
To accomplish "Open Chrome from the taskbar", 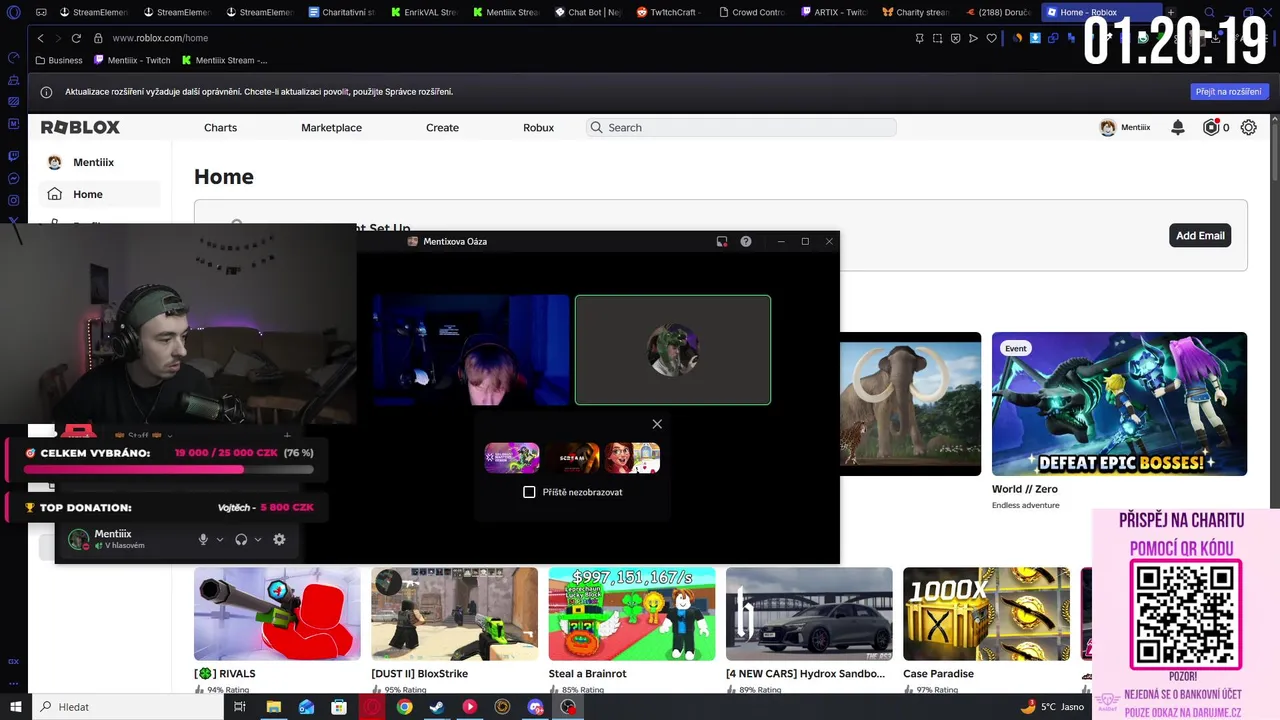I will pos(404,707).
